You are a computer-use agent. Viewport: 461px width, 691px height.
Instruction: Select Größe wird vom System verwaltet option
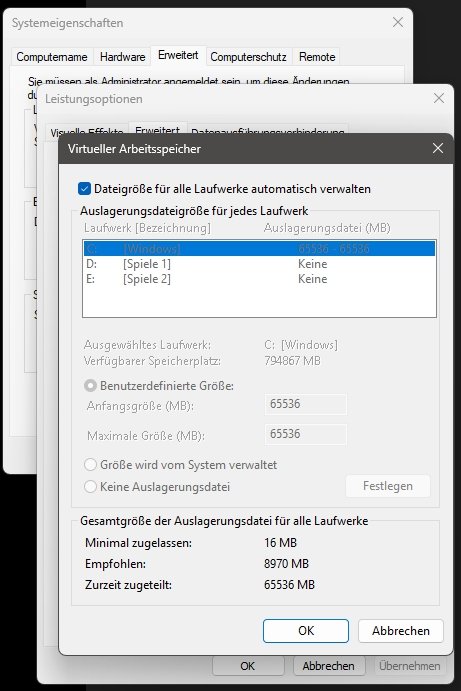tap(90, 464)
